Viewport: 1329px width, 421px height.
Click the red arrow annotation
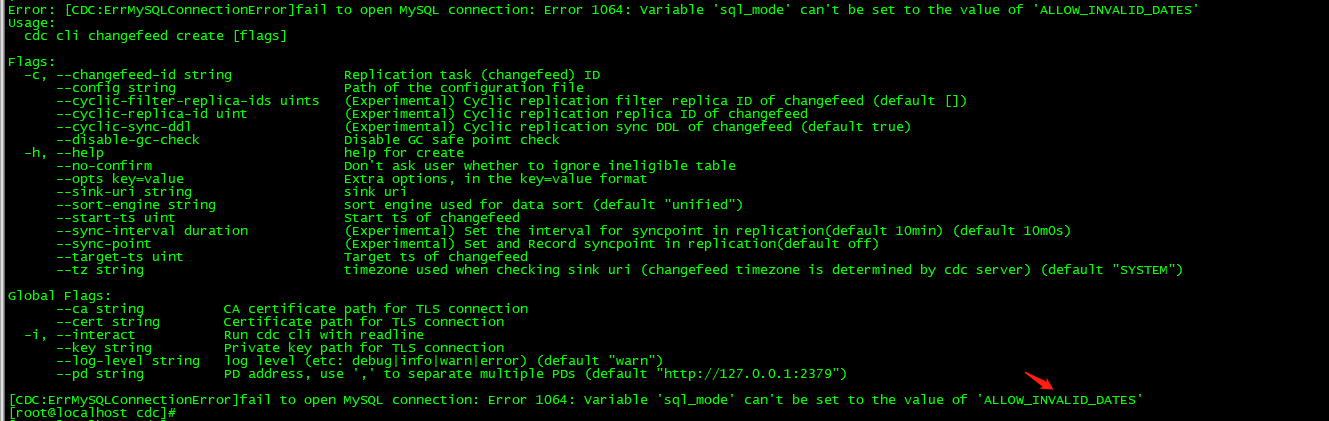1037,380
